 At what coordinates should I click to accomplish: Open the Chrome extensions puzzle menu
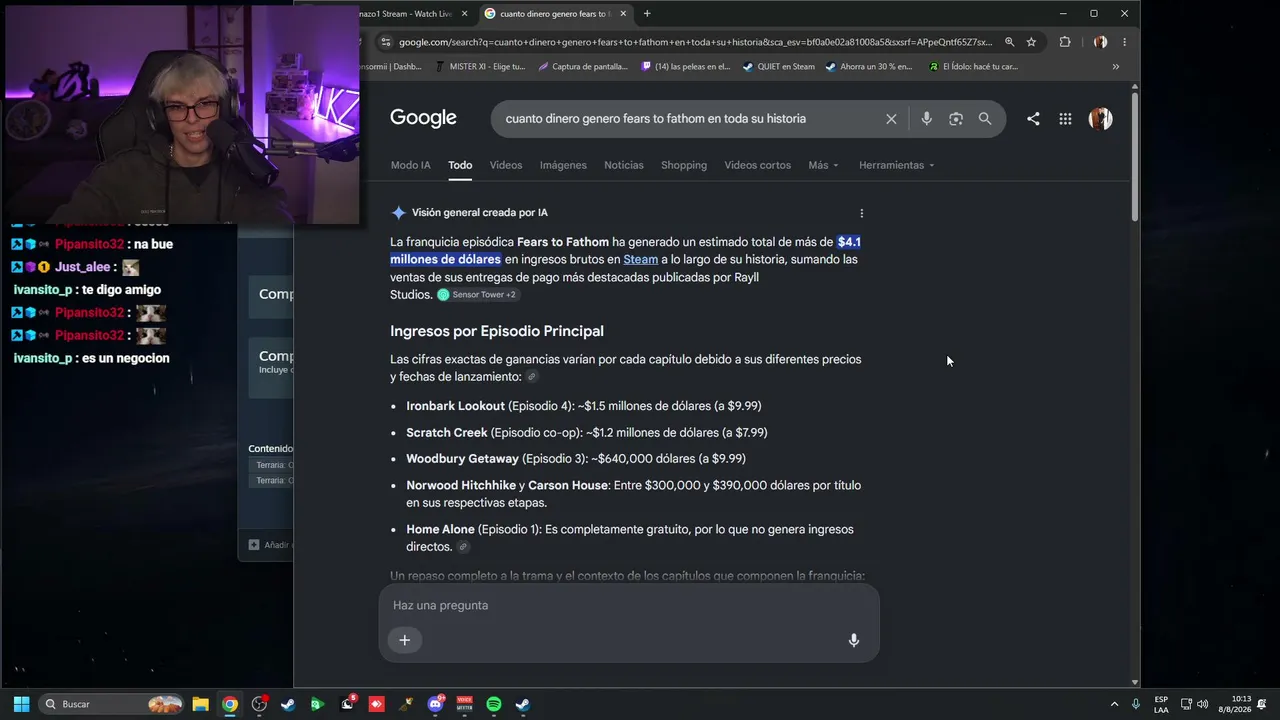click(1065, 42)
